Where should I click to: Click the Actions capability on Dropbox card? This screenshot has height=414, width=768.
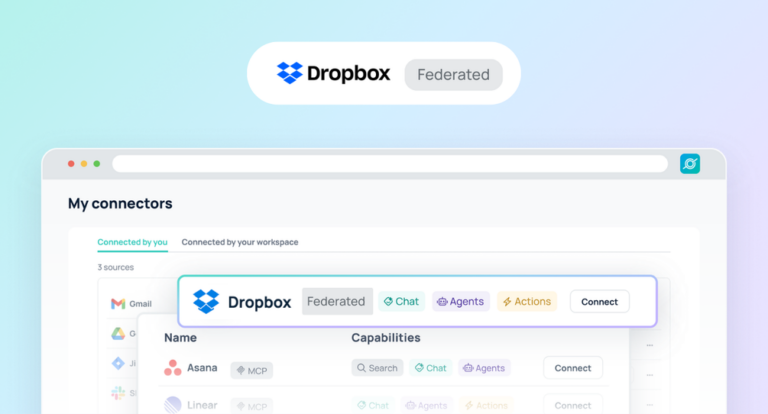pos(527,301)
